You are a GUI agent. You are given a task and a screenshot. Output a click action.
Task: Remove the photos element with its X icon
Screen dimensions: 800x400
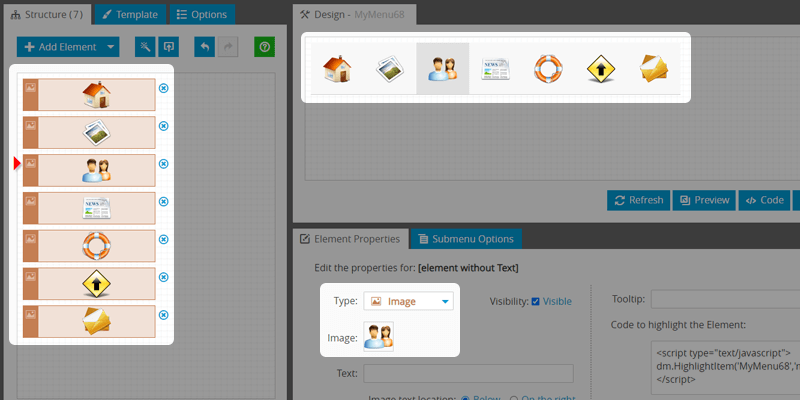tap(163, 126)
